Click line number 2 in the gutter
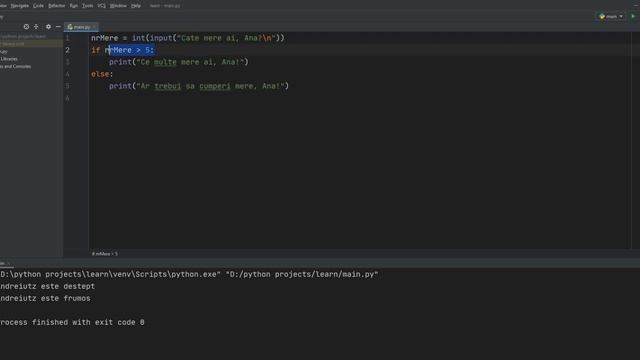The image size is (640, 360). point(67,50)
